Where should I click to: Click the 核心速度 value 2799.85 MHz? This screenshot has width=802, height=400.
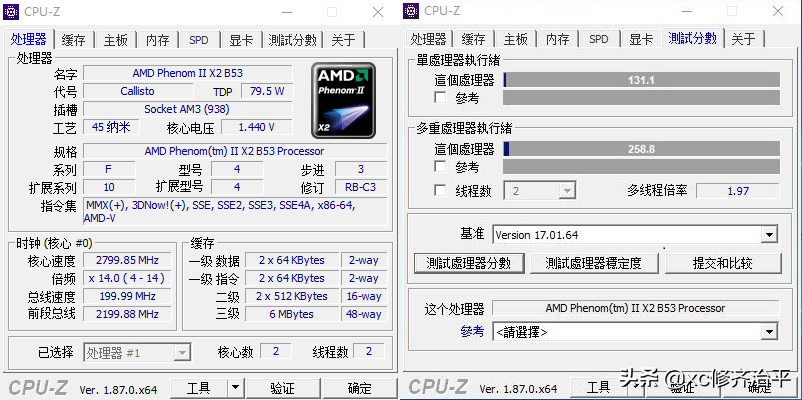[x=127, y=260]
